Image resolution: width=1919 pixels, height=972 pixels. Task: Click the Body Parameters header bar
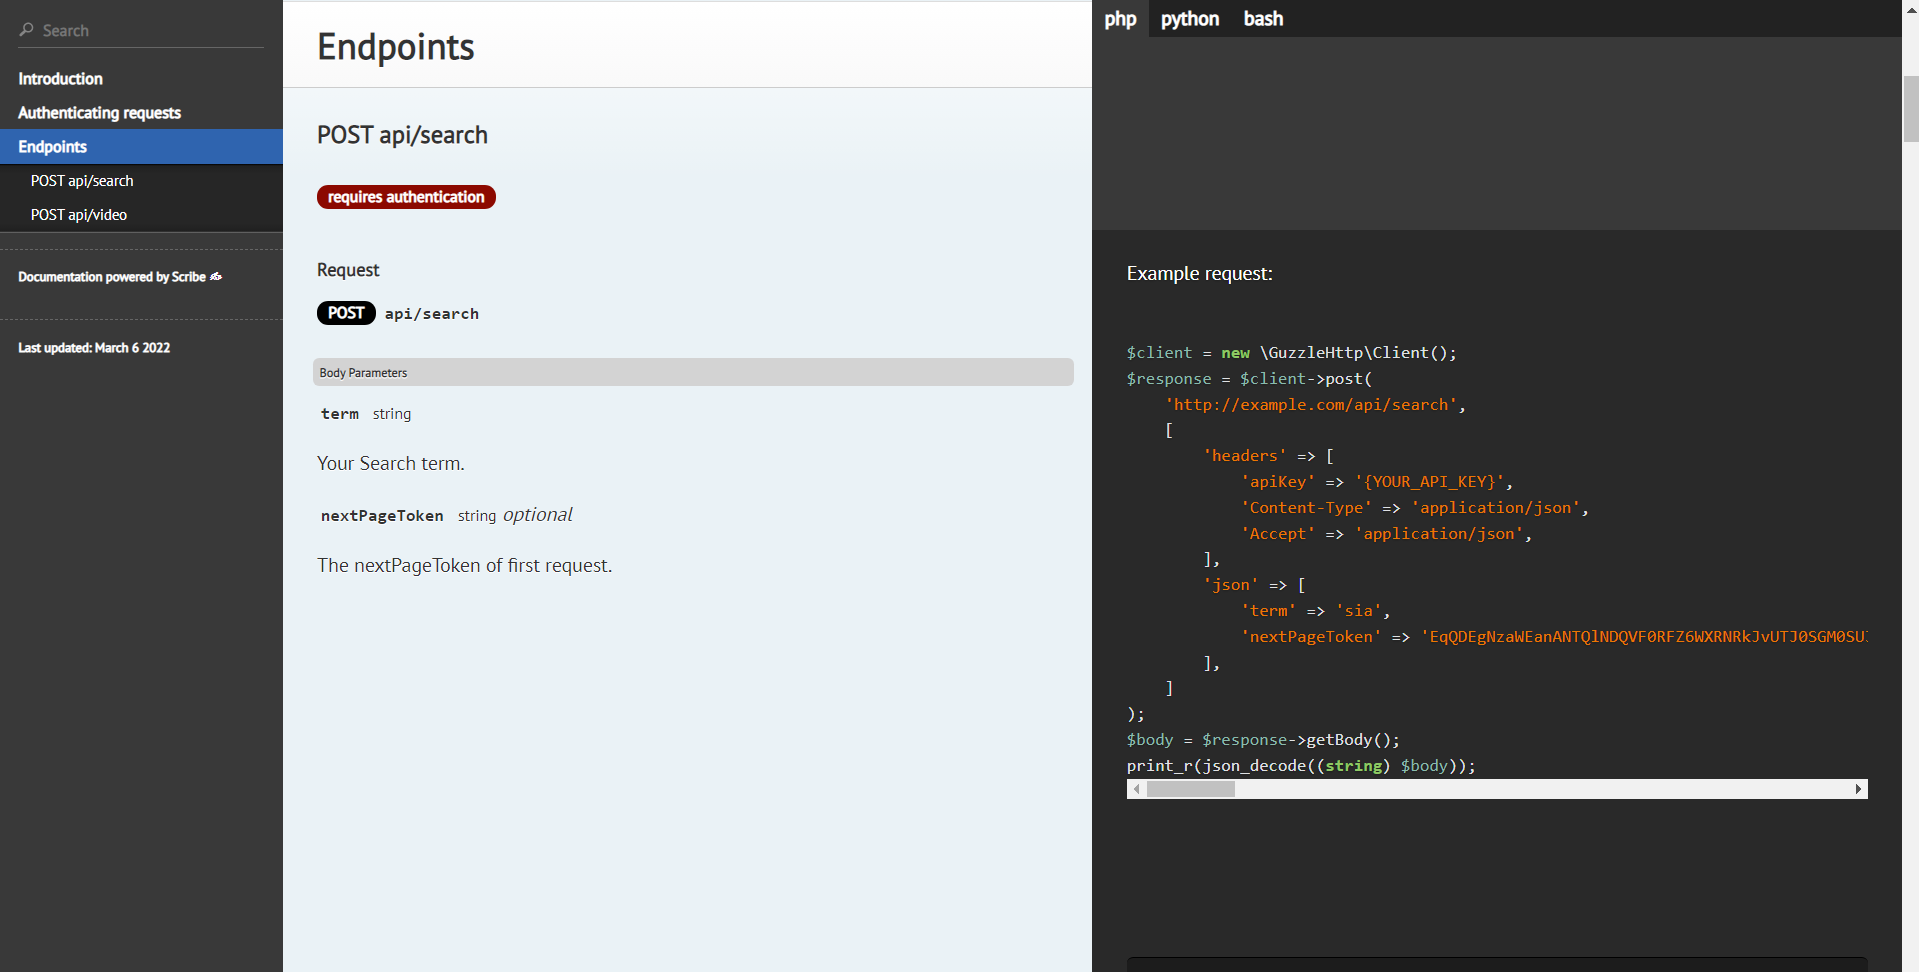coord(692,372)
